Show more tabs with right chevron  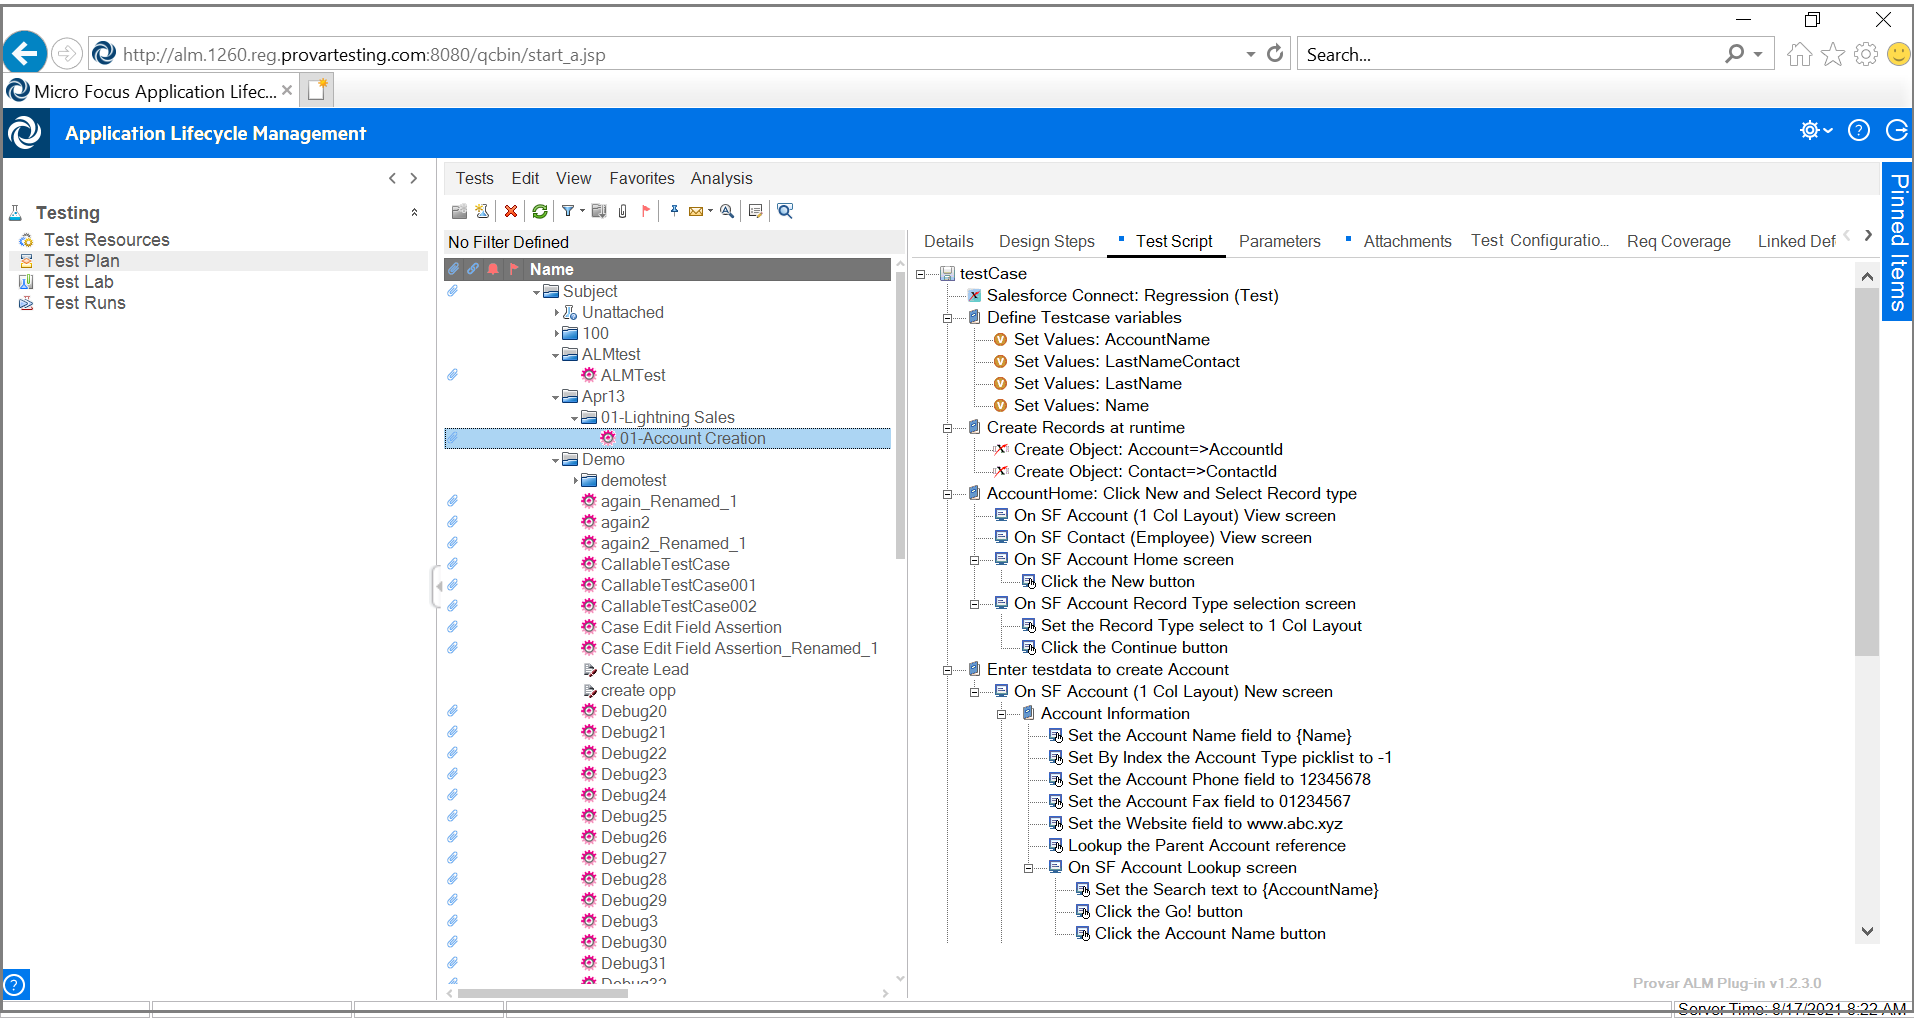point(1868,236)
